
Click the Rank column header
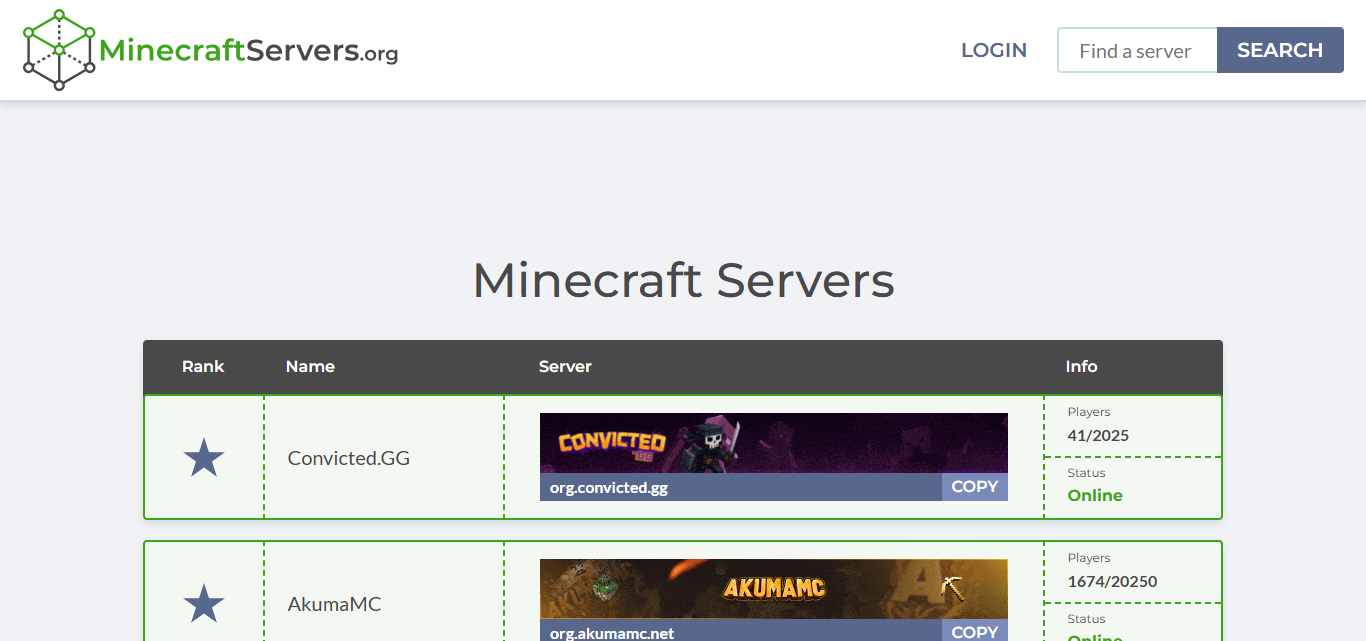[x=203, y=366]
